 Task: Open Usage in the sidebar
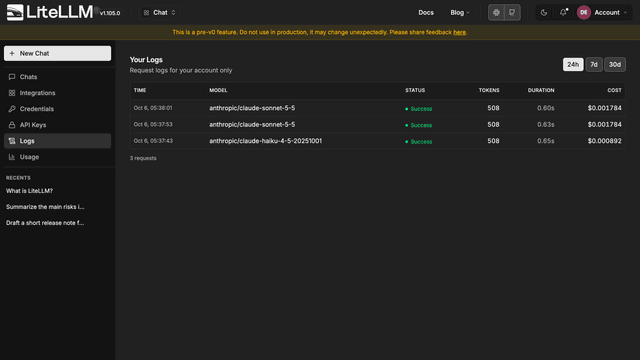click(x=58, y=157)
